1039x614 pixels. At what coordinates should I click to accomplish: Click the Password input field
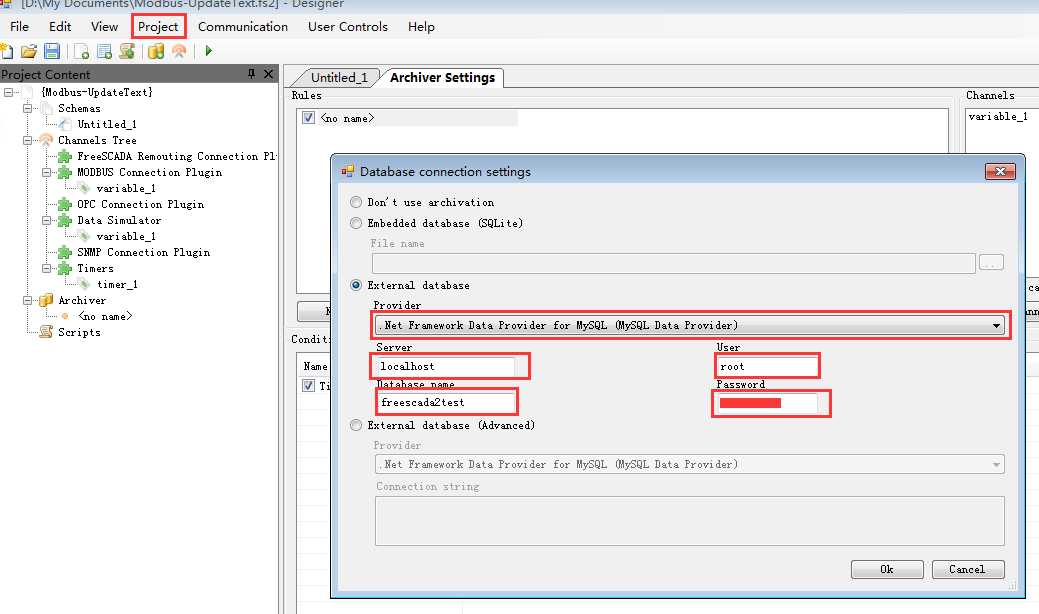[767, 402]
